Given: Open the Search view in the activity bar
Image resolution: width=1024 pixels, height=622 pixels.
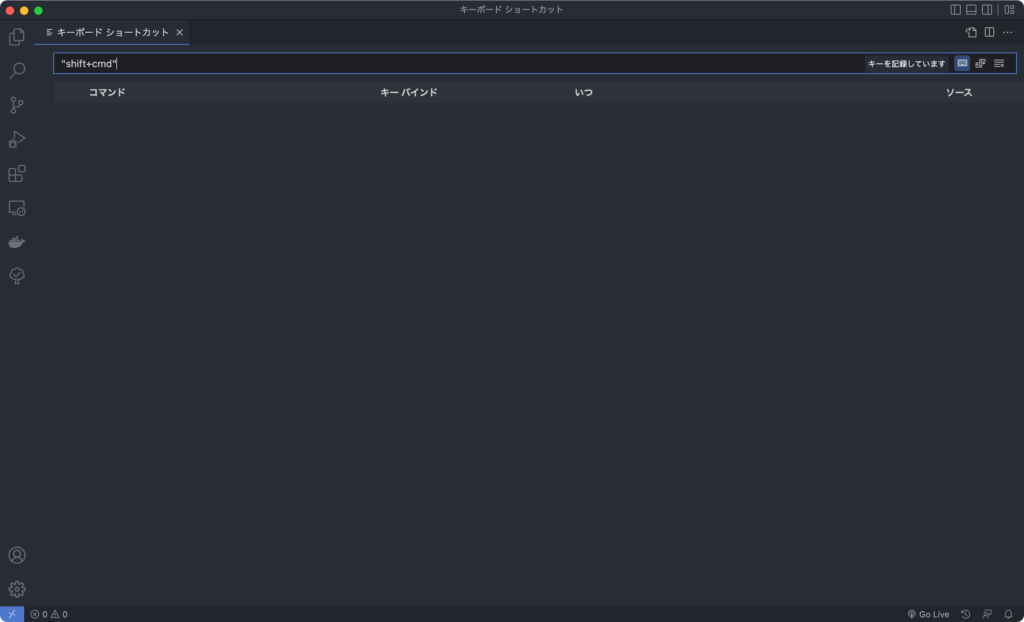Looking at the screenshot, I should pos(16,70).
